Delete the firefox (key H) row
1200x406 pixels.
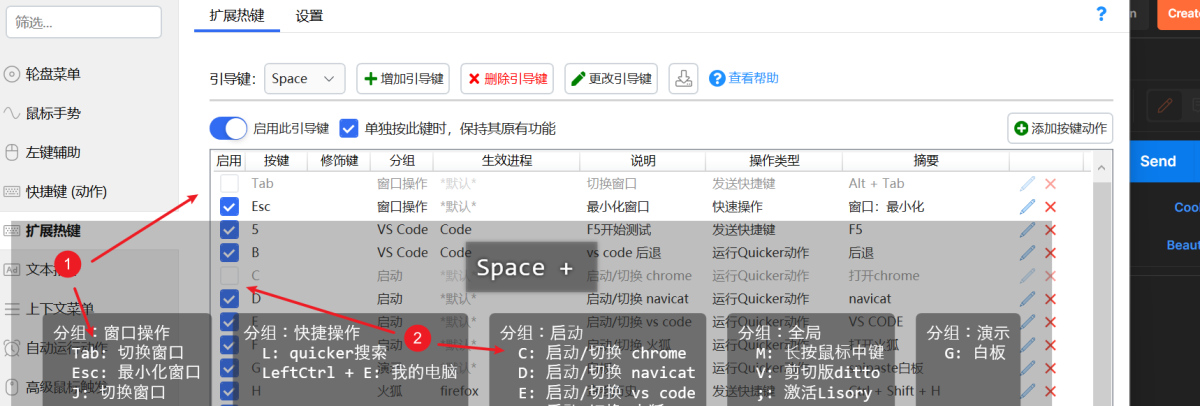[x=1050, y=390]
